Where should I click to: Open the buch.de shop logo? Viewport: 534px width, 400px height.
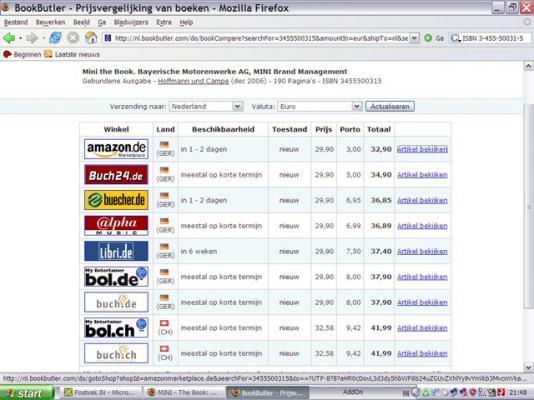pos(116,302)
